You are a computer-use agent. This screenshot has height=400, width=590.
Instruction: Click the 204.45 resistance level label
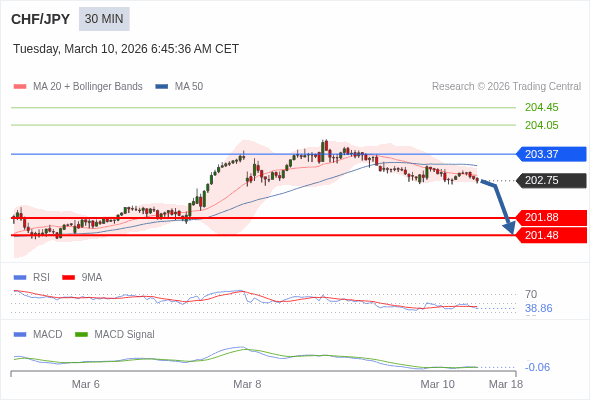541,108
